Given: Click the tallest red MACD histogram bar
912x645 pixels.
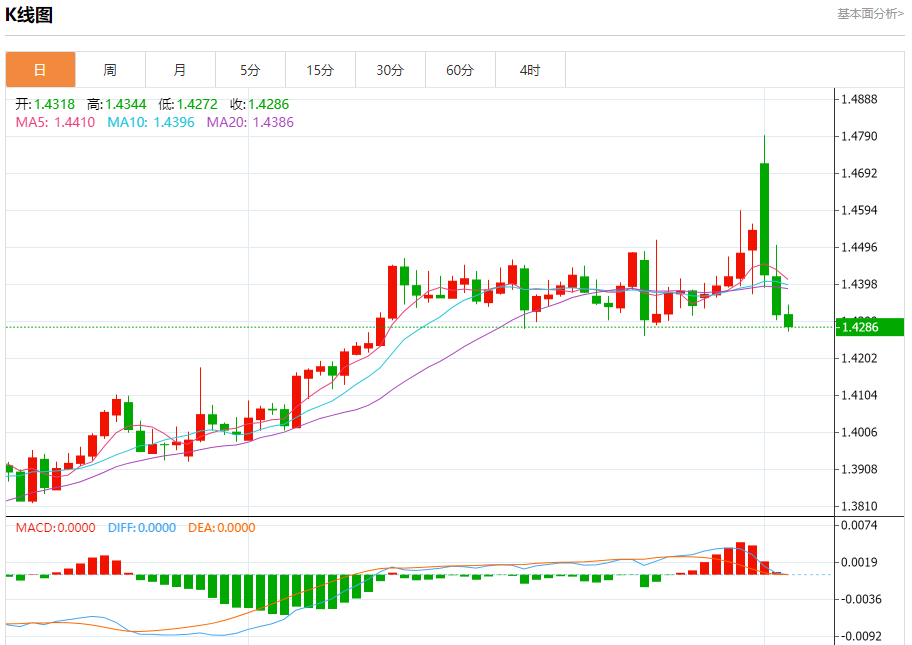Looking at the screenshot, I should 740,558.
